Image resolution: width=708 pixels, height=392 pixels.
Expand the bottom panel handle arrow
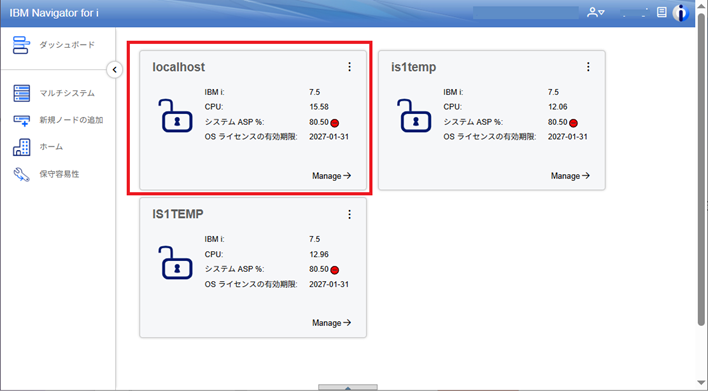tap(348, 387)
